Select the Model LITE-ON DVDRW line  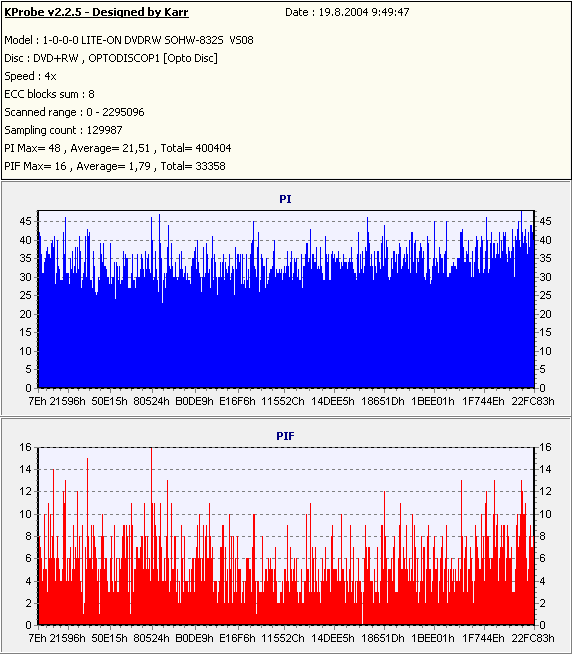(129, 40)
